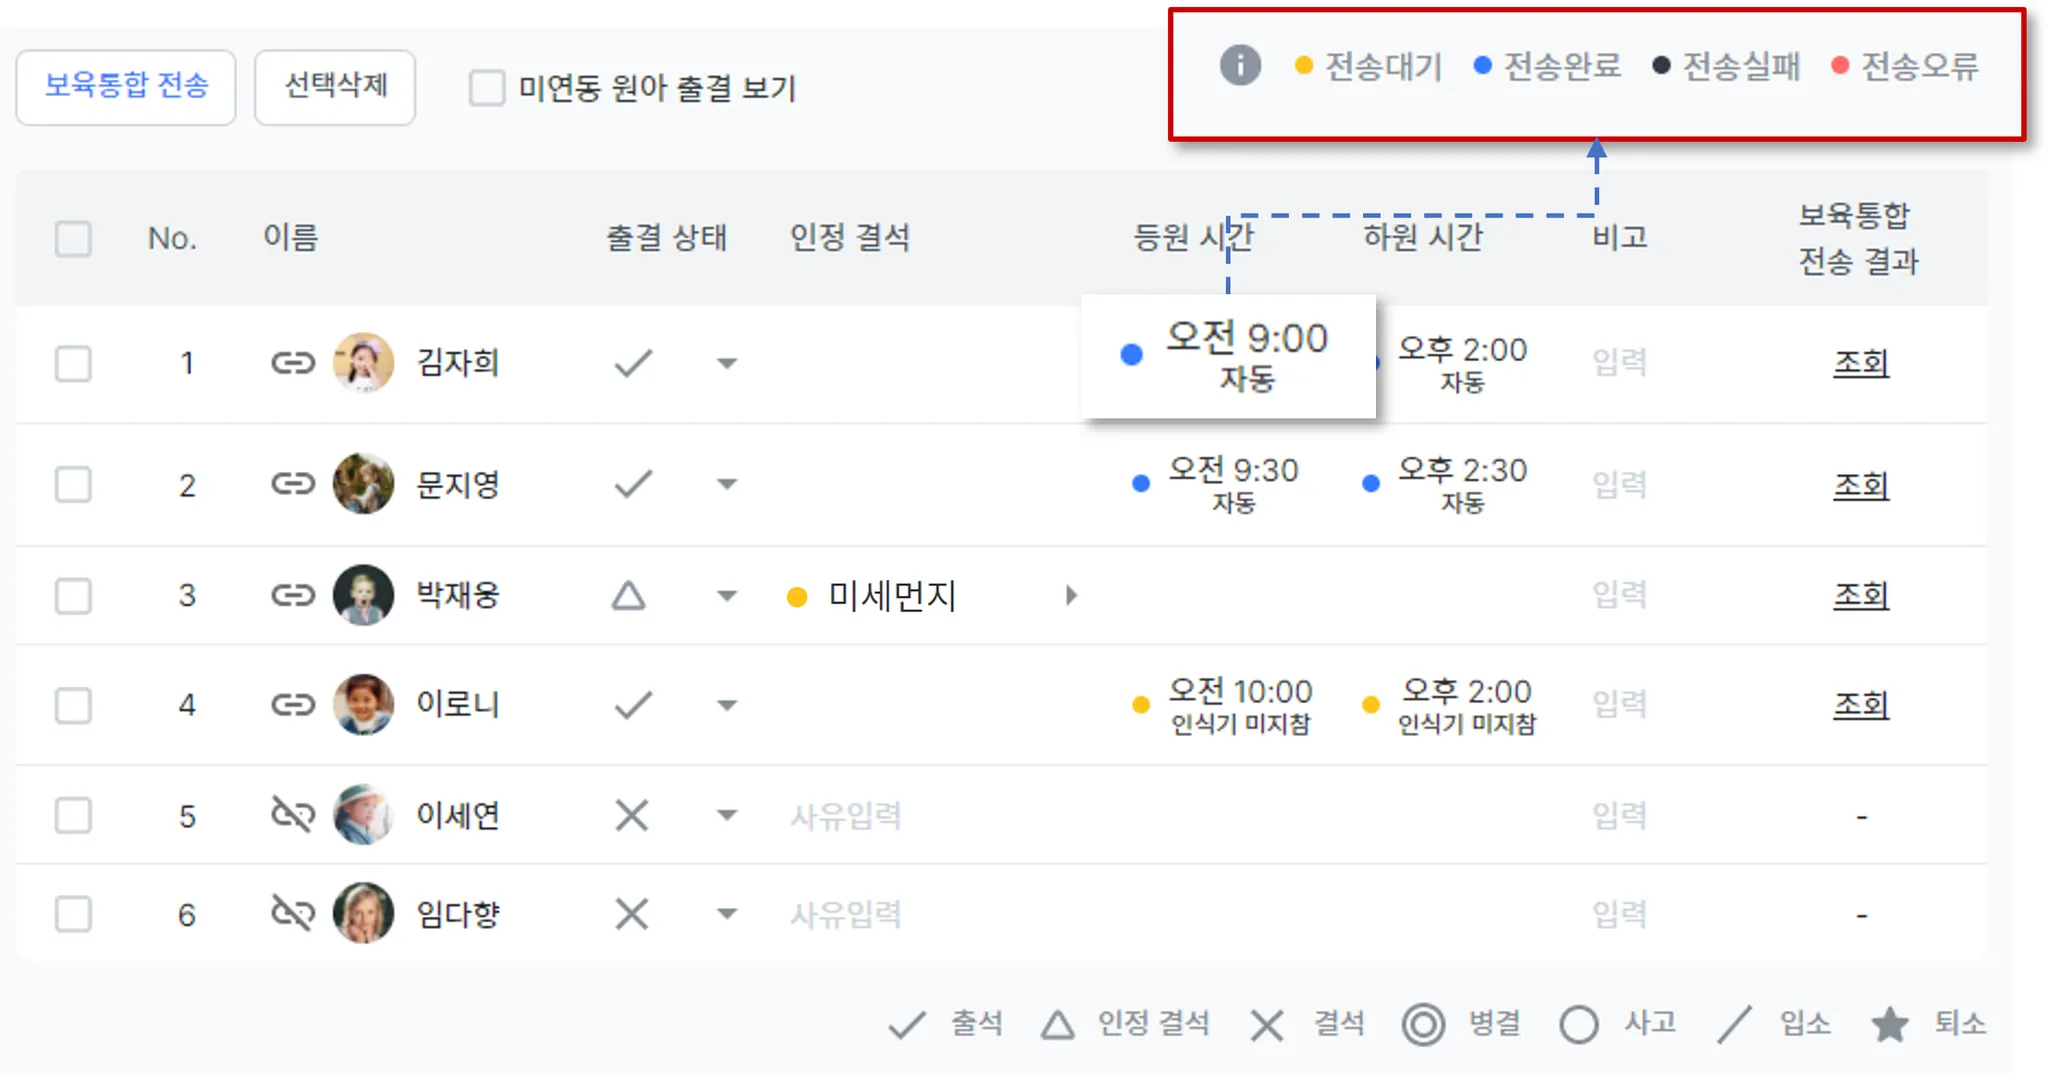Check the row checkbox for 박재웅
The image size is (2048, 1073).
click(73, 596)
